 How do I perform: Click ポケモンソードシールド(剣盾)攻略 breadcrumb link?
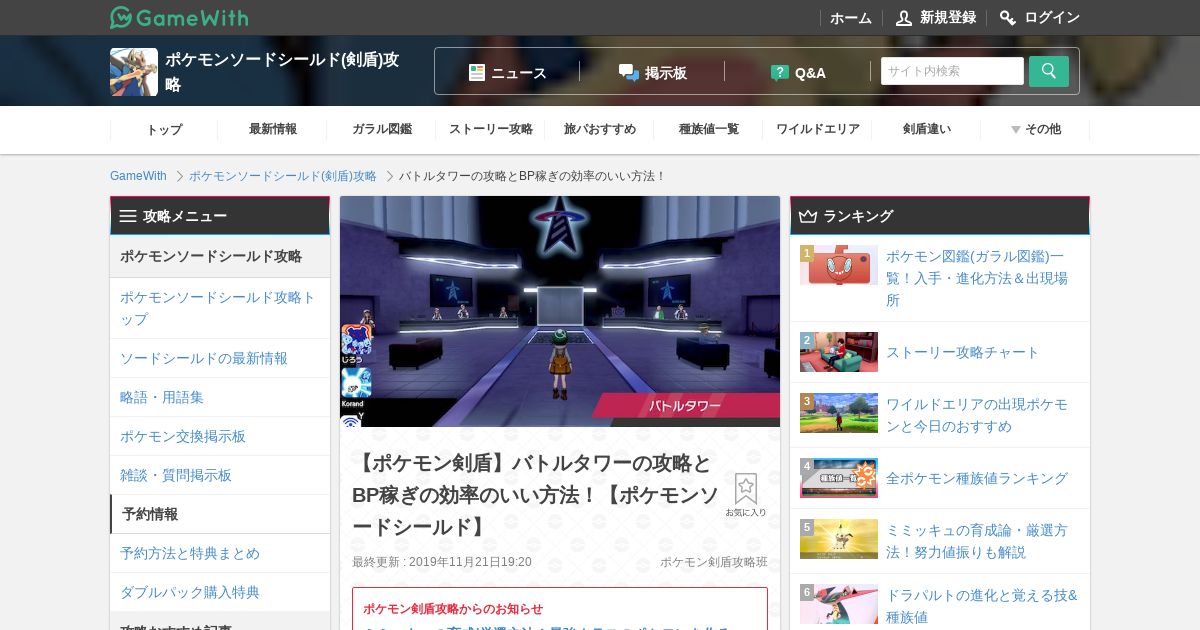283,176
